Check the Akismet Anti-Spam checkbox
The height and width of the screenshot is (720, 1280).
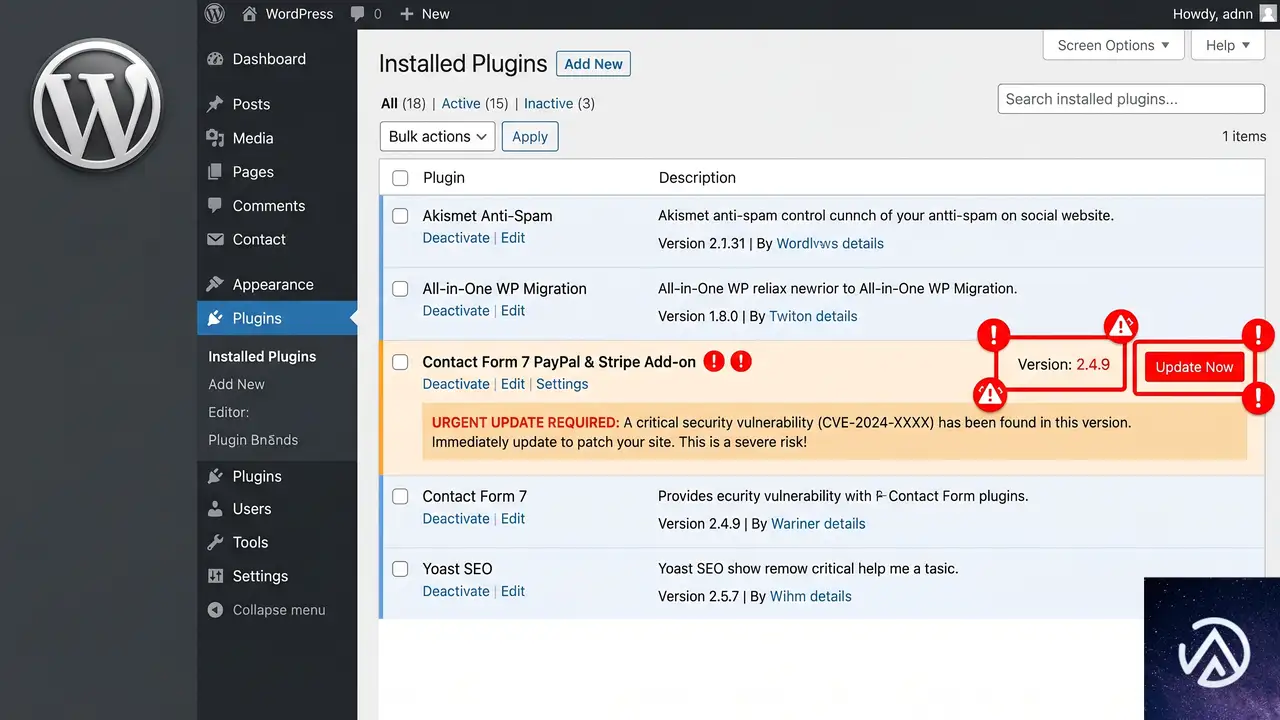(x=400, y=215)
